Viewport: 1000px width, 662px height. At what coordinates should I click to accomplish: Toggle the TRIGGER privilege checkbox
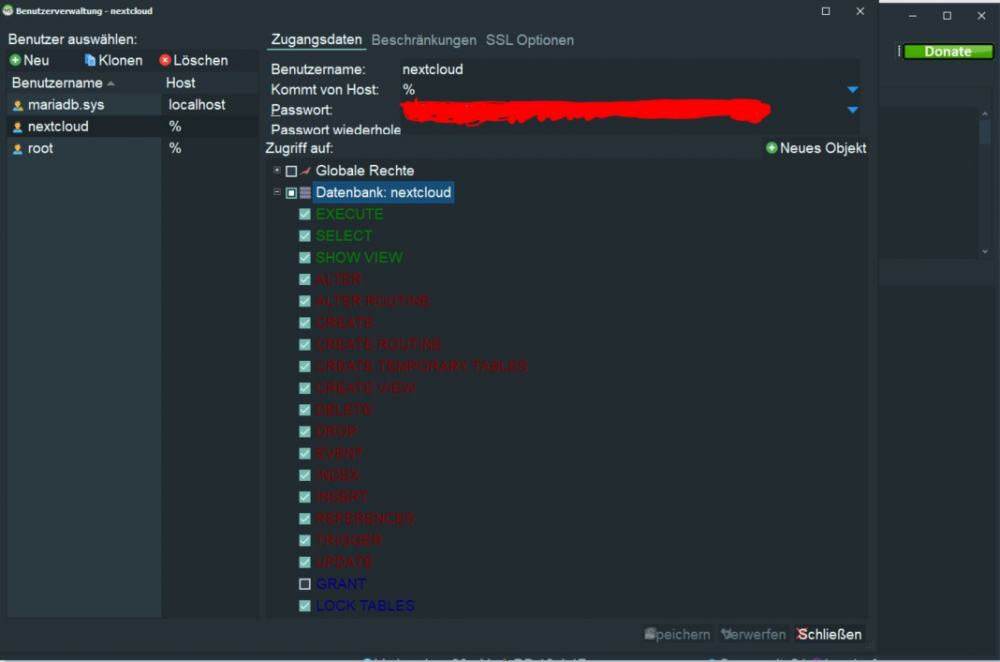point(305,540)
